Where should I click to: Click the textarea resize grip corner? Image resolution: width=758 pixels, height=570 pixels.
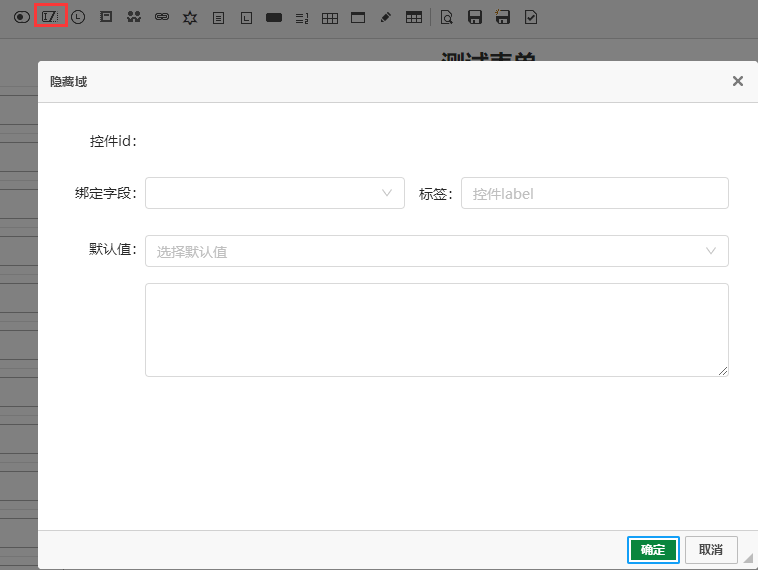[x=723, y=371]
